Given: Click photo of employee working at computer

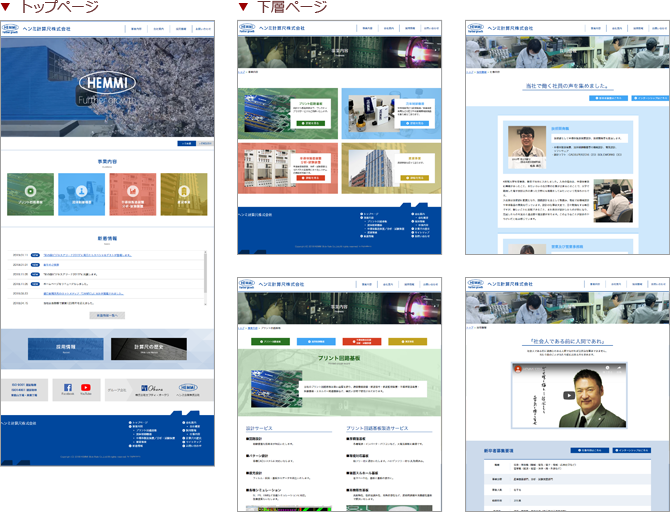Looking at the screenshot, I should pyautogui.click(x=613, y=200).
